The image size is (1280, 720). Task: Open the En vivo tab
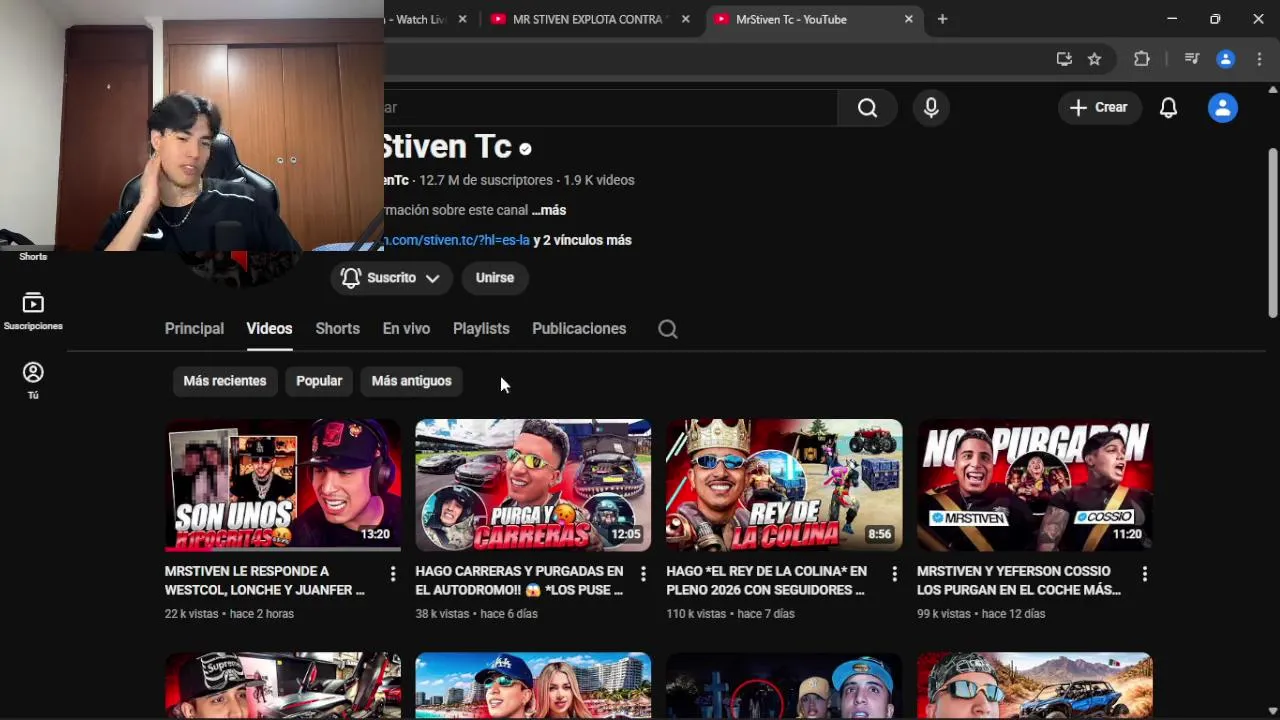tap(406, 329)
